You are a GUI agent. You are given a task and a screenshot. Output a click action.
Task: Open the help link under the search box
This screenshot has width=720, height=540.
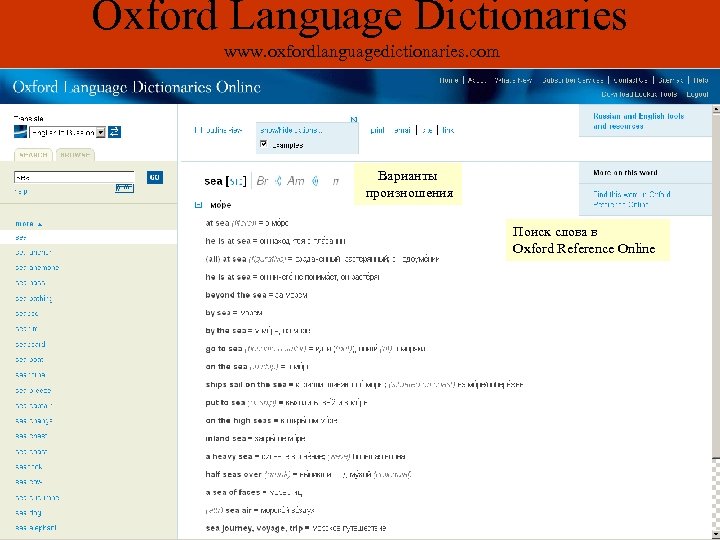[x=21, y=191]
